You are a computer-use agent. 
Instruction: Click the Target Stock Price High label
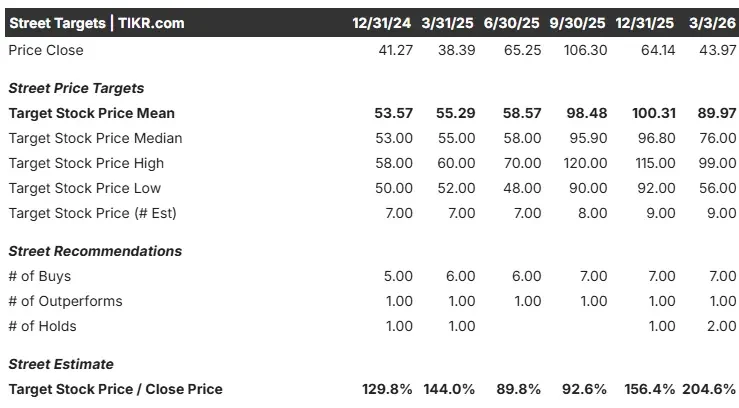point(86,163)
